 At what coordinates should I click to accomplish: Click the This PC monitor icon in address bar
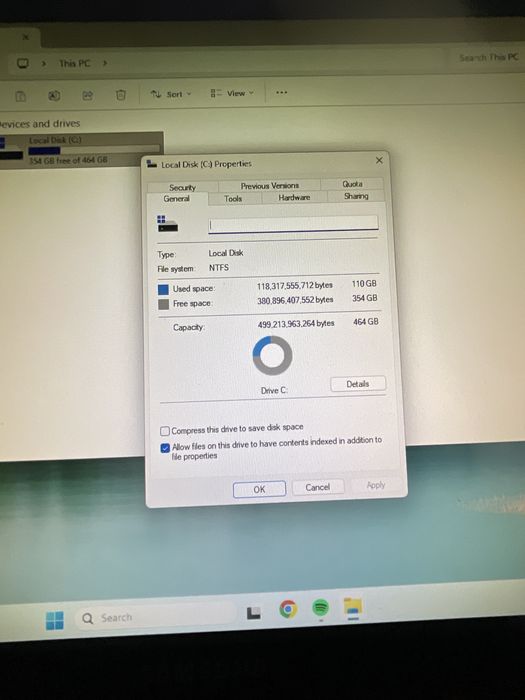pyautogui.click(x=23, y=63)
